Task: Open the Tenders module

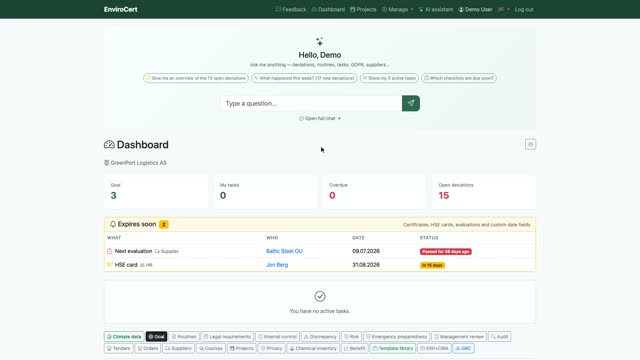Action: point(118,349)
